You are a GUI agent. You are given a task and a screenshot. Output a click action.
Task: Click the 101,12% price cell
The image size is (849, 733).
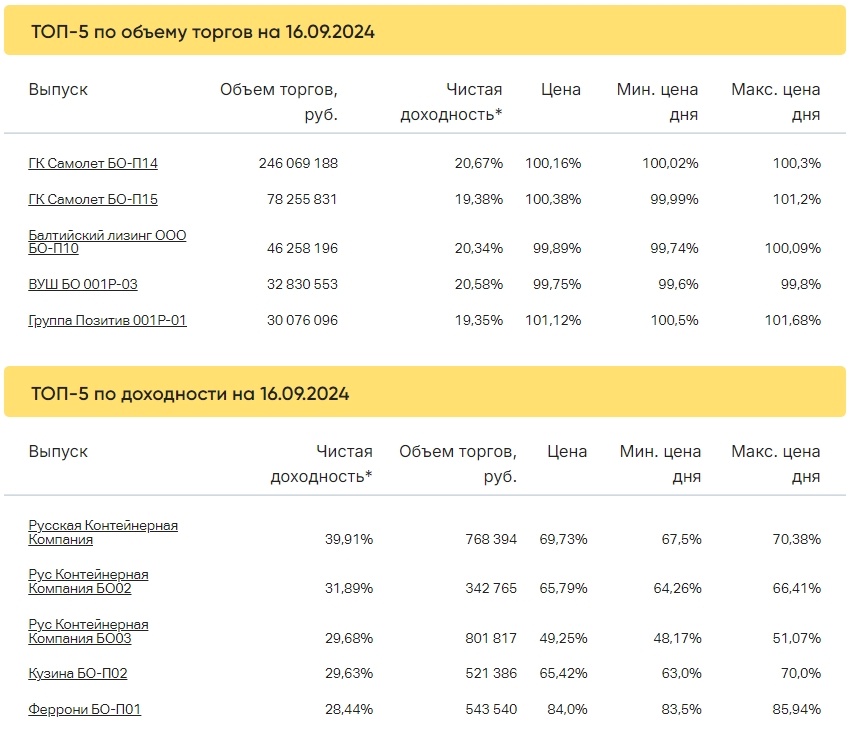[553, 320]
